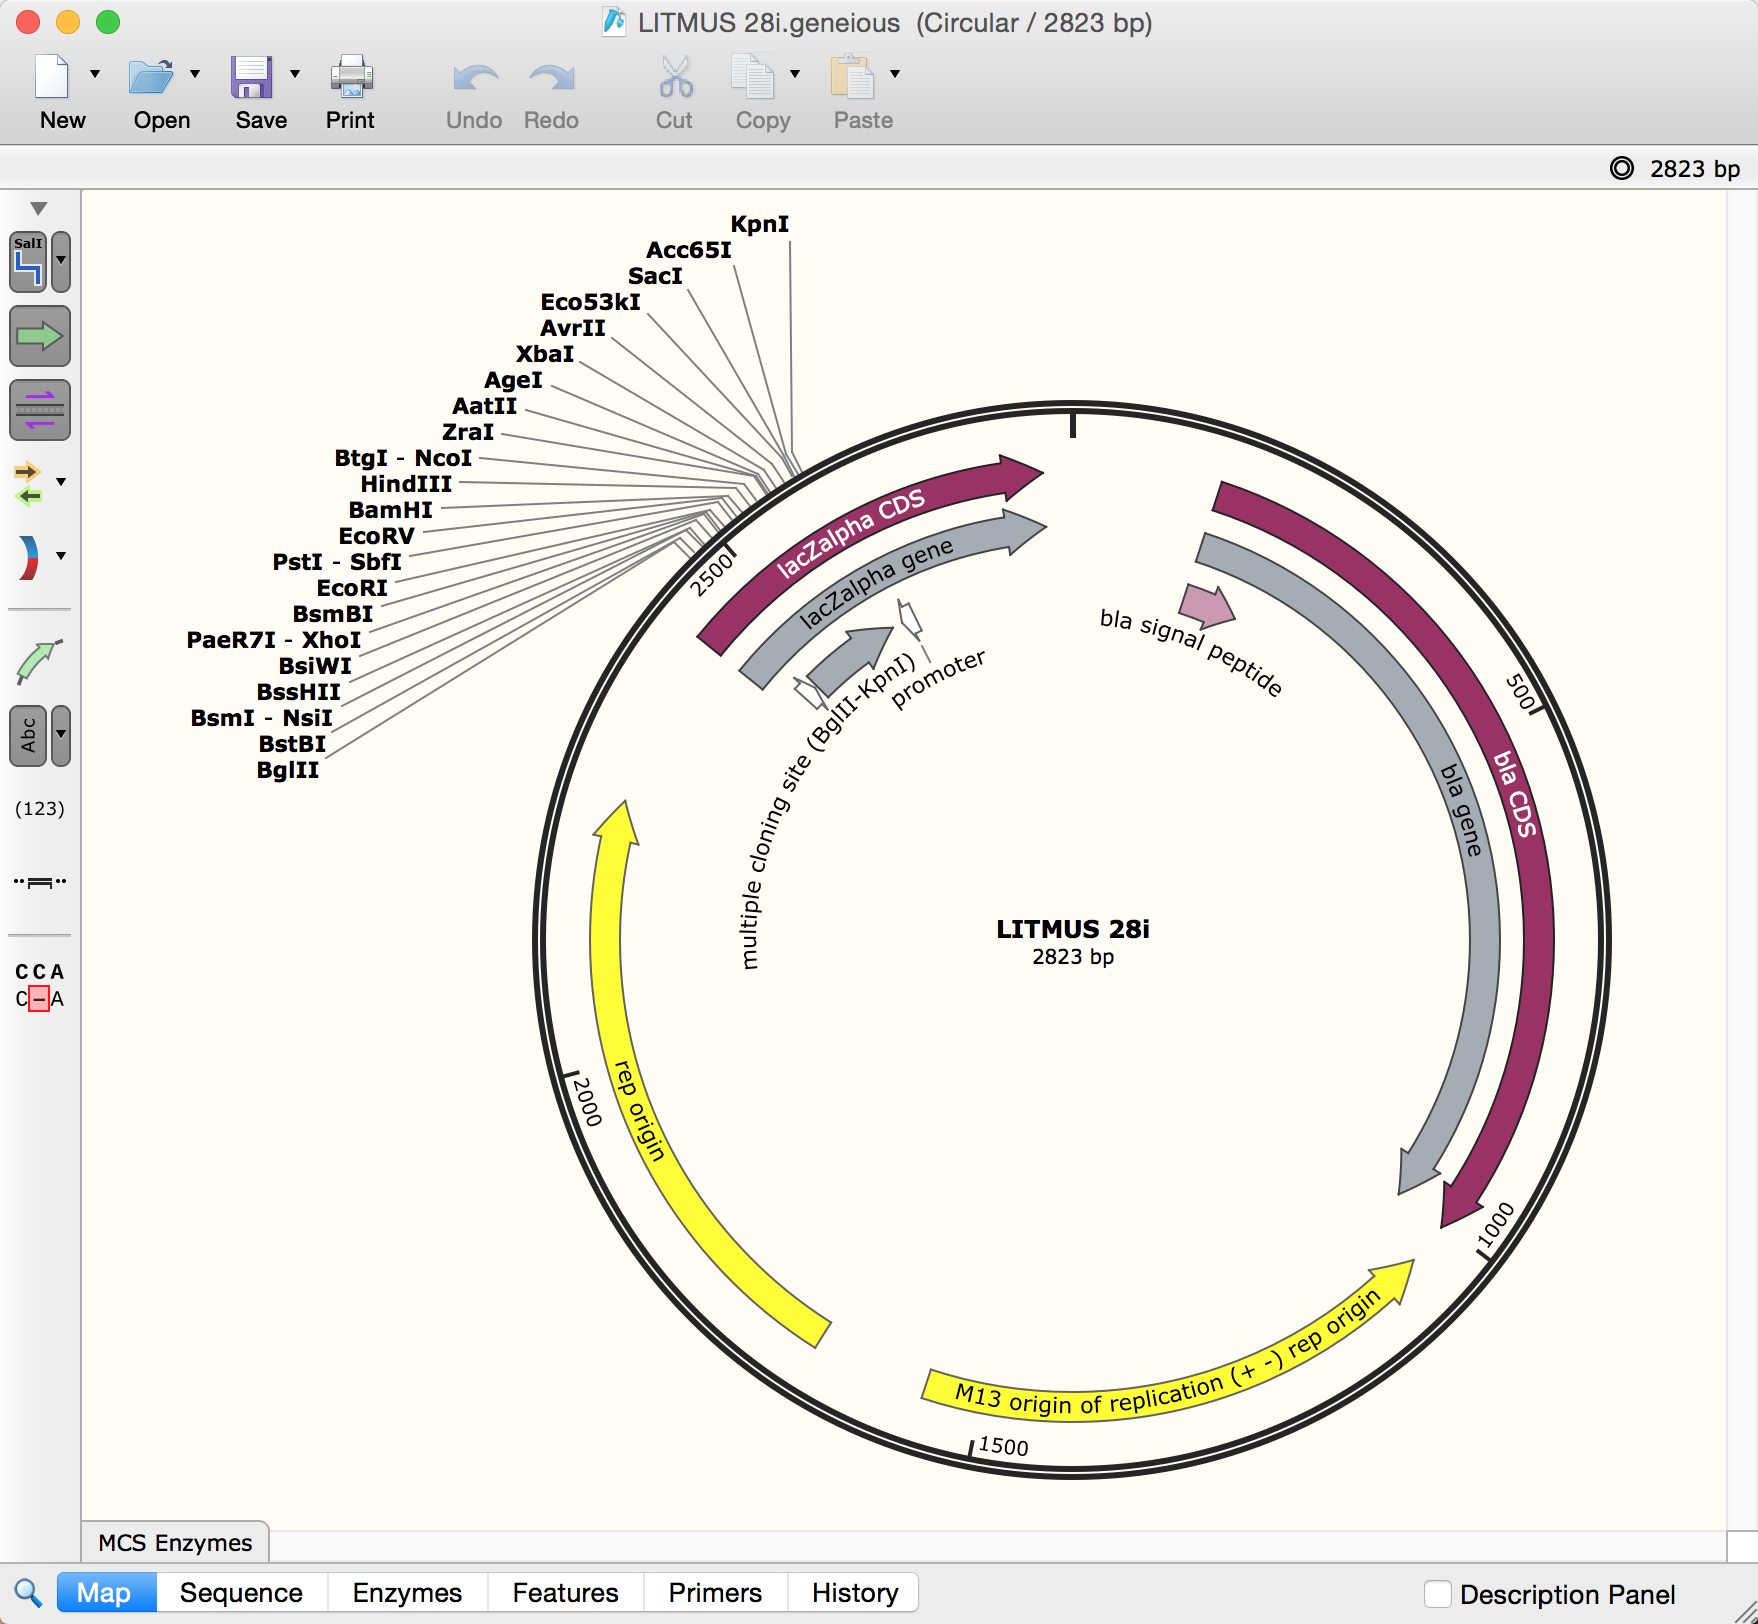Open the sequence color scheme dropdown
Viewport: 1758px width, 1624px height.
pos(61,556)
